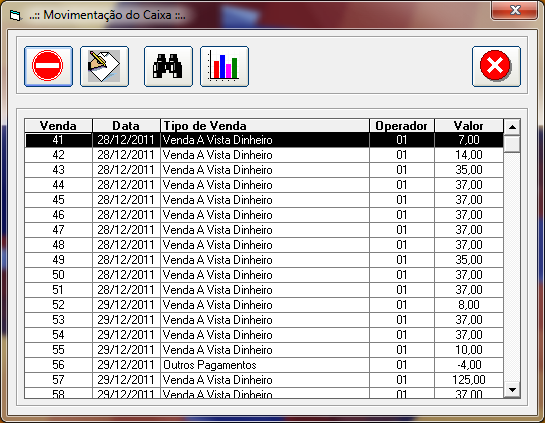Image resolution: width=545 pixels, height=423 pixels.
Task: Select the highlighted sale row 41
Action: pyautogui.click(x=264, y=140)
